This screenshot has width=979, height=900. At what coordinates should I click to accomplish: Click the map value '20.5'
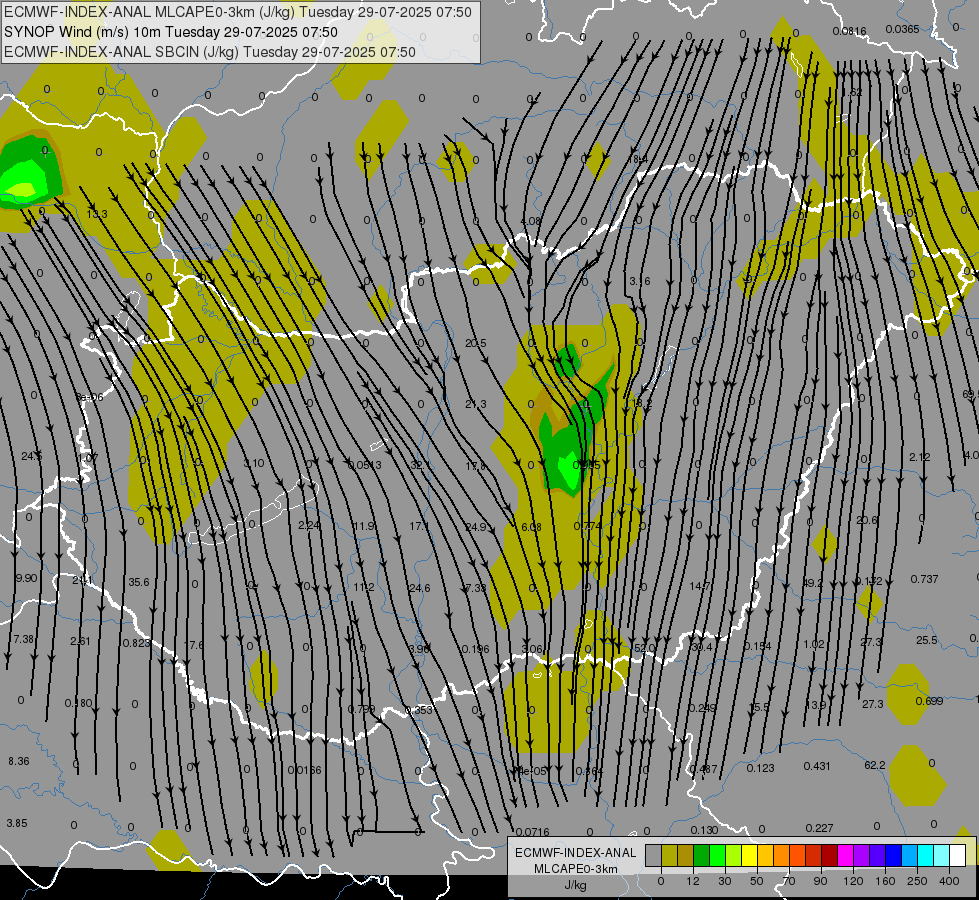click(476, 344)
